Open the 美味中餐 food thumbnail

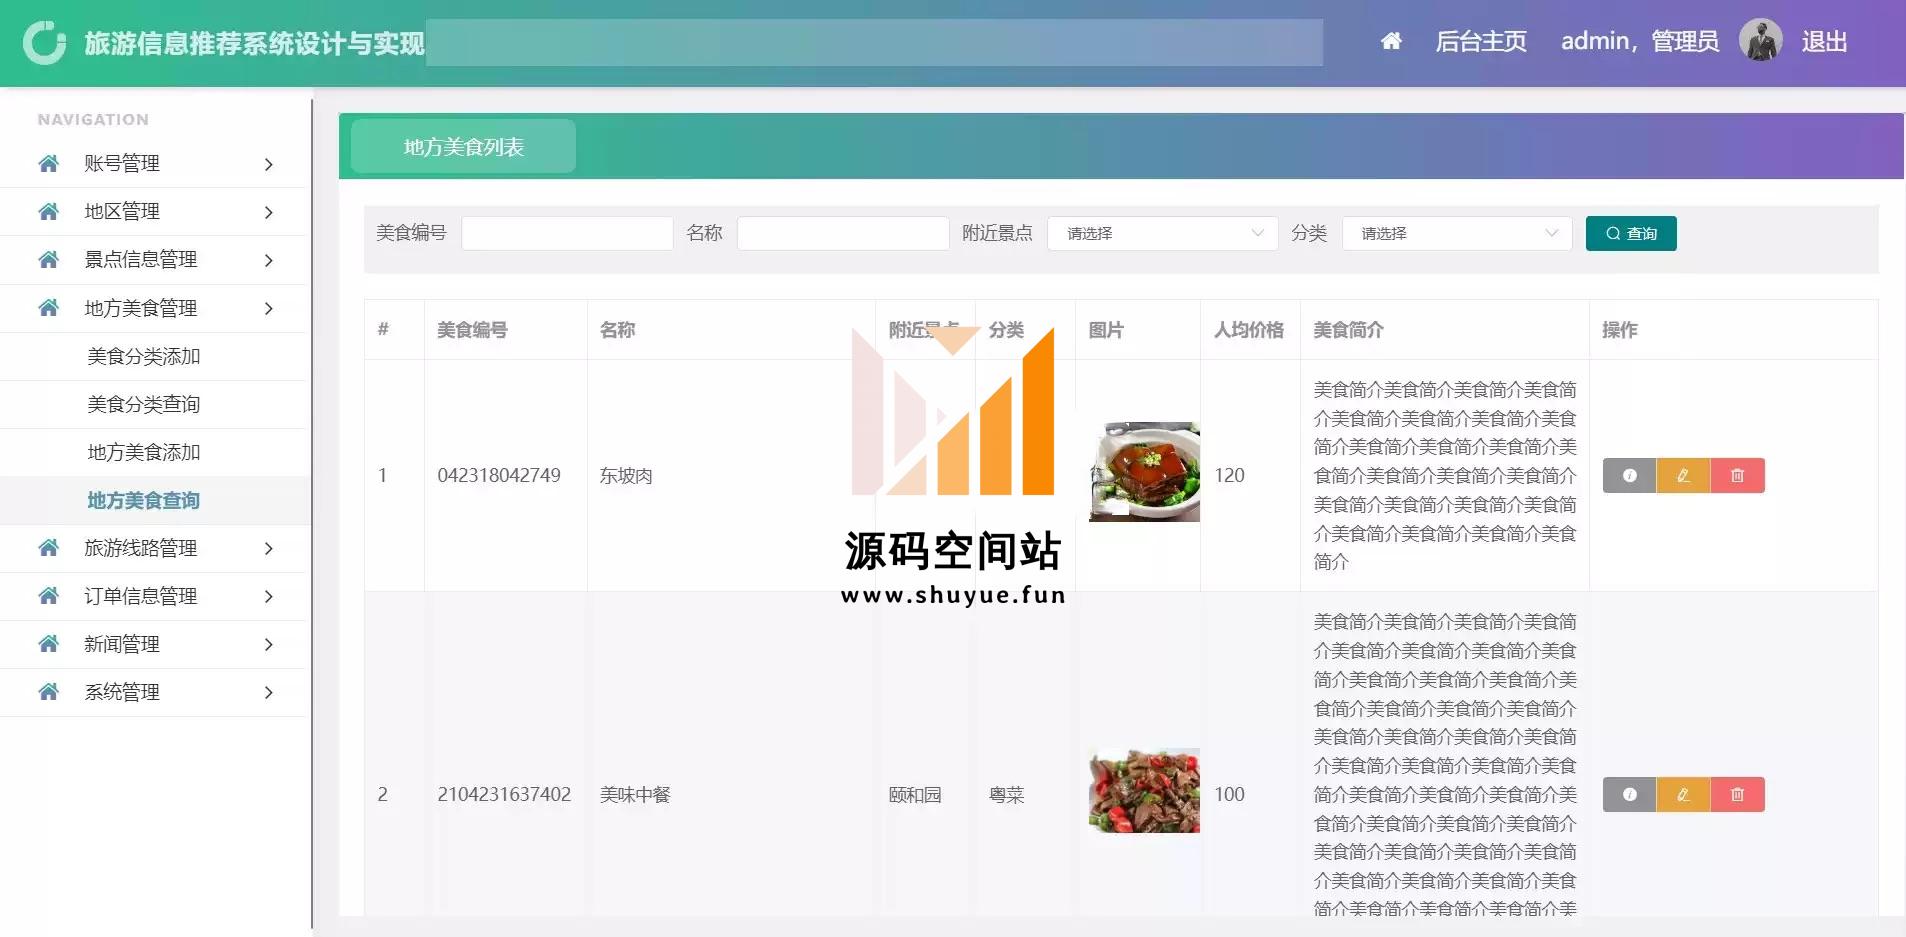pyautogui.click(x=1144, y=791)
